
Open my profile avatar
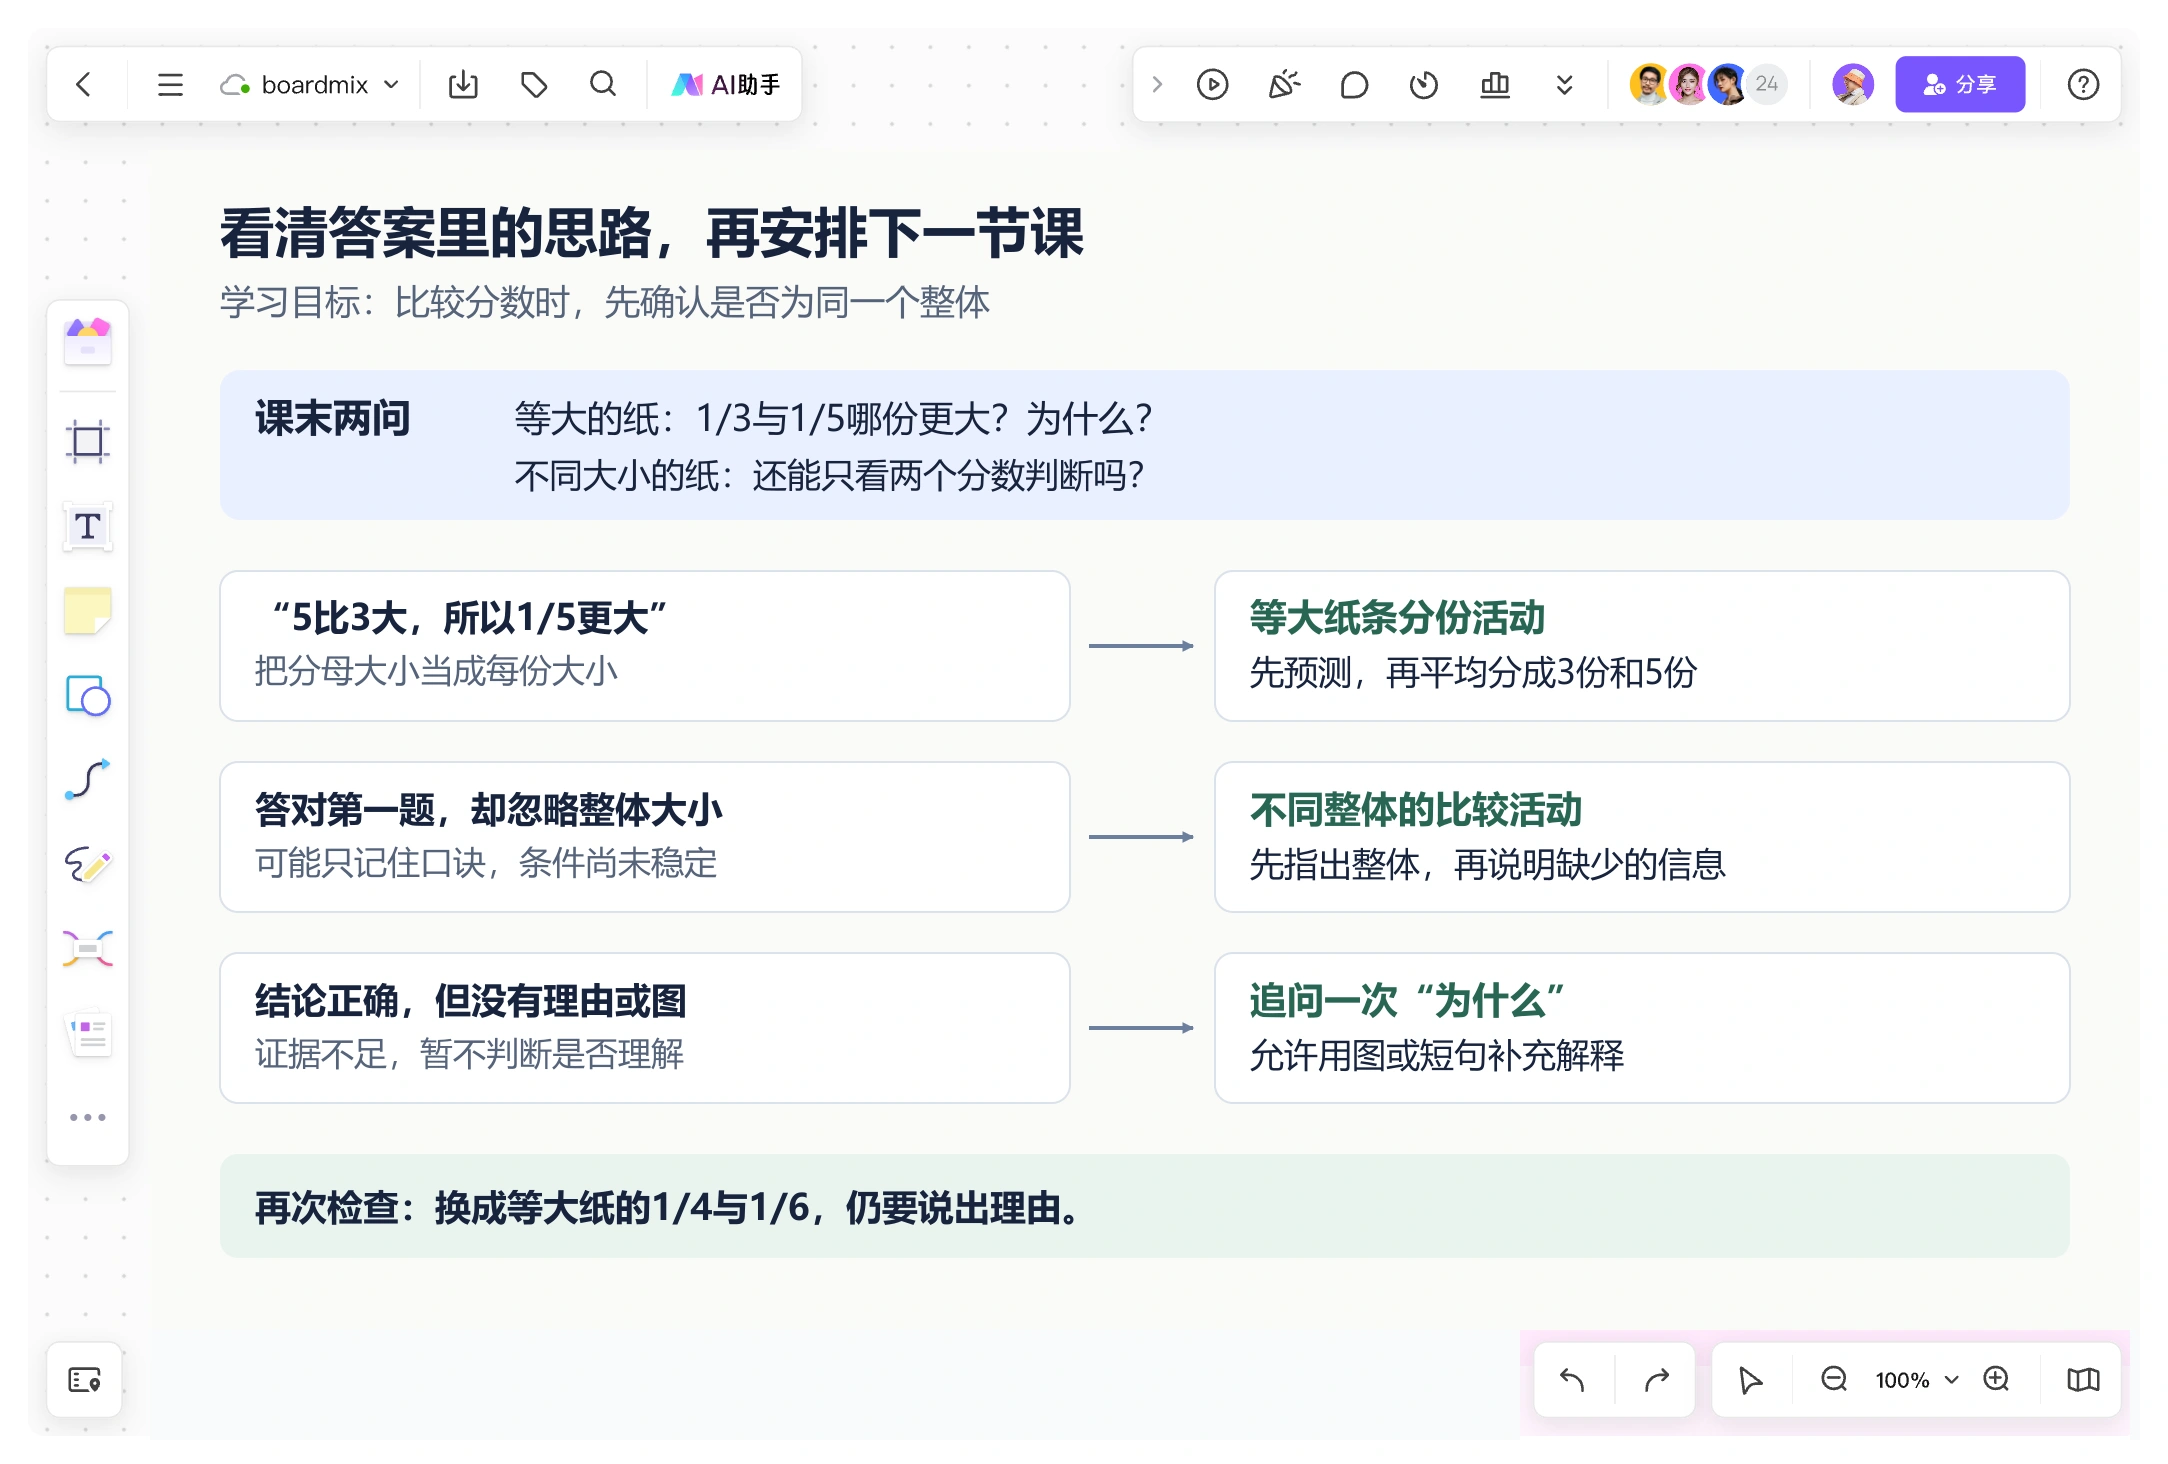[1852, 85]
